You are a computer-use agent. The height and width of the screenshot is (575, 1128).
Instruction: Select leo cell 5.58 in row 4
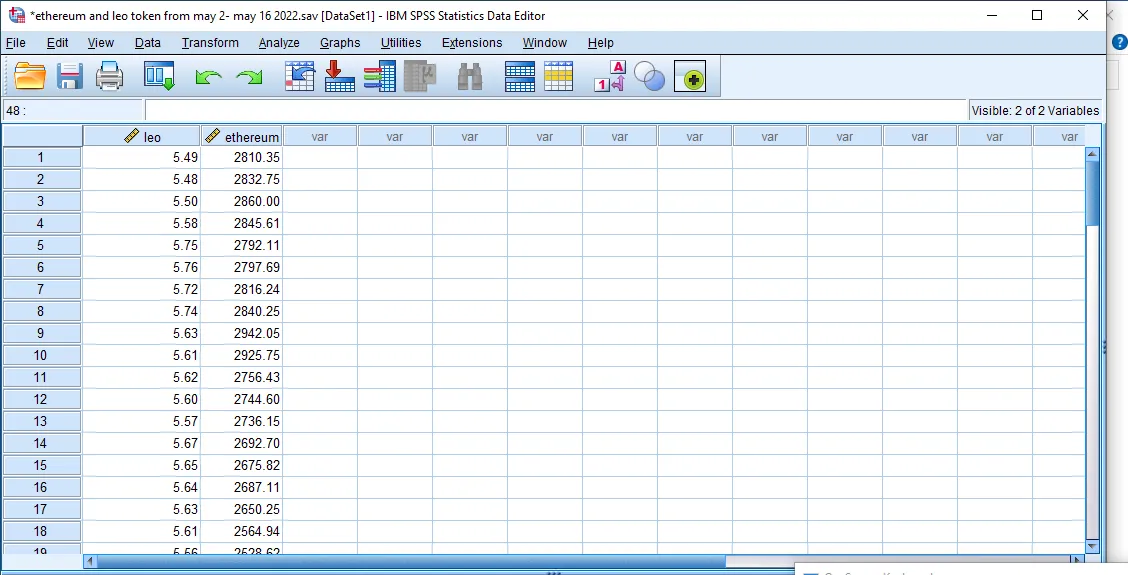point(142,223)
